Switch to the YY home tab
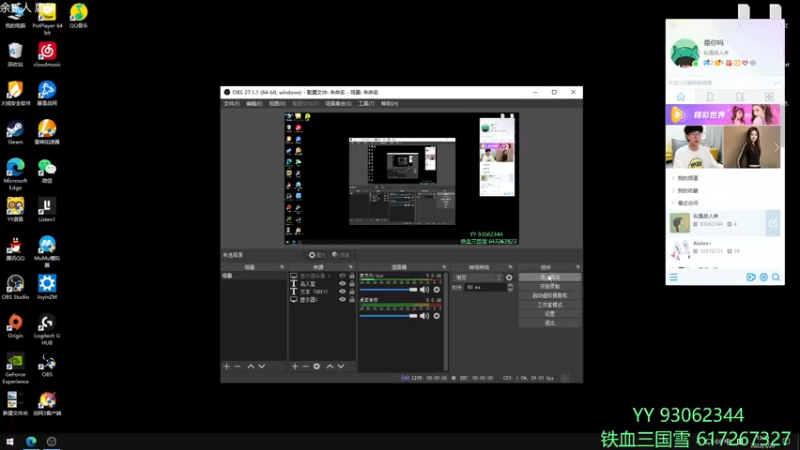 pos(681,96)
